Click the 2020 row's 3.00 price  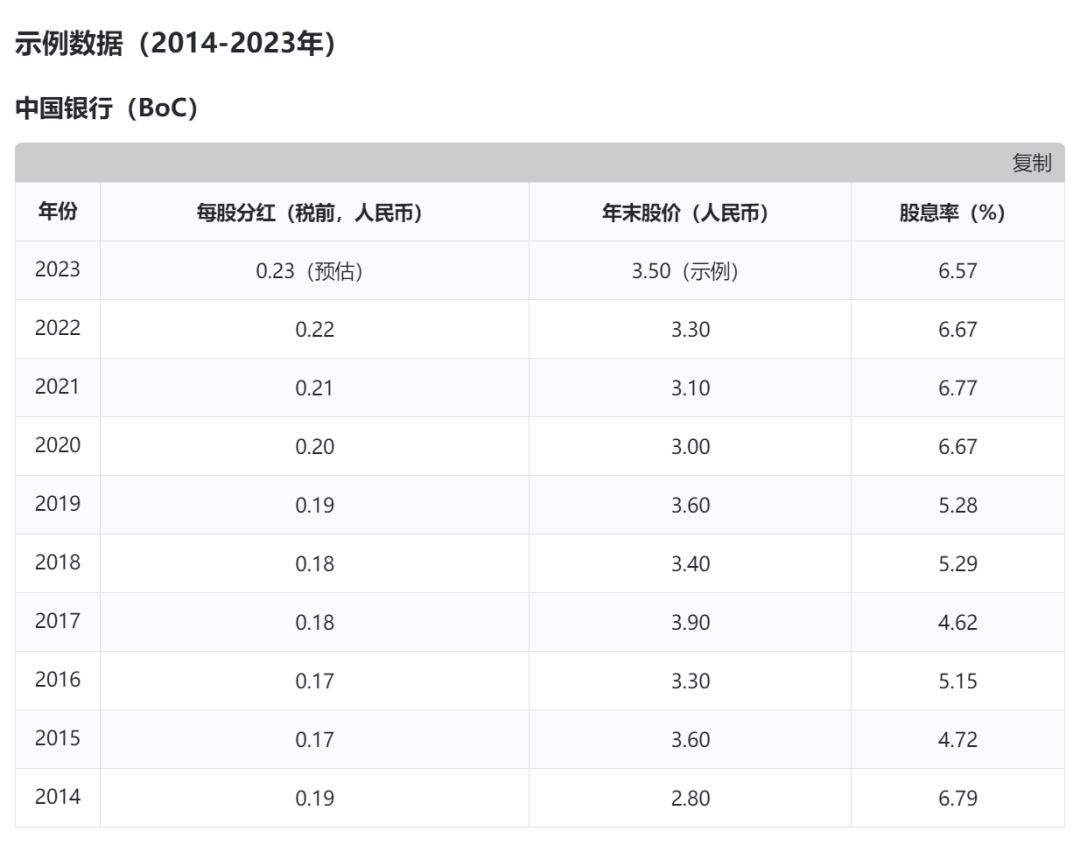[690, 447]
